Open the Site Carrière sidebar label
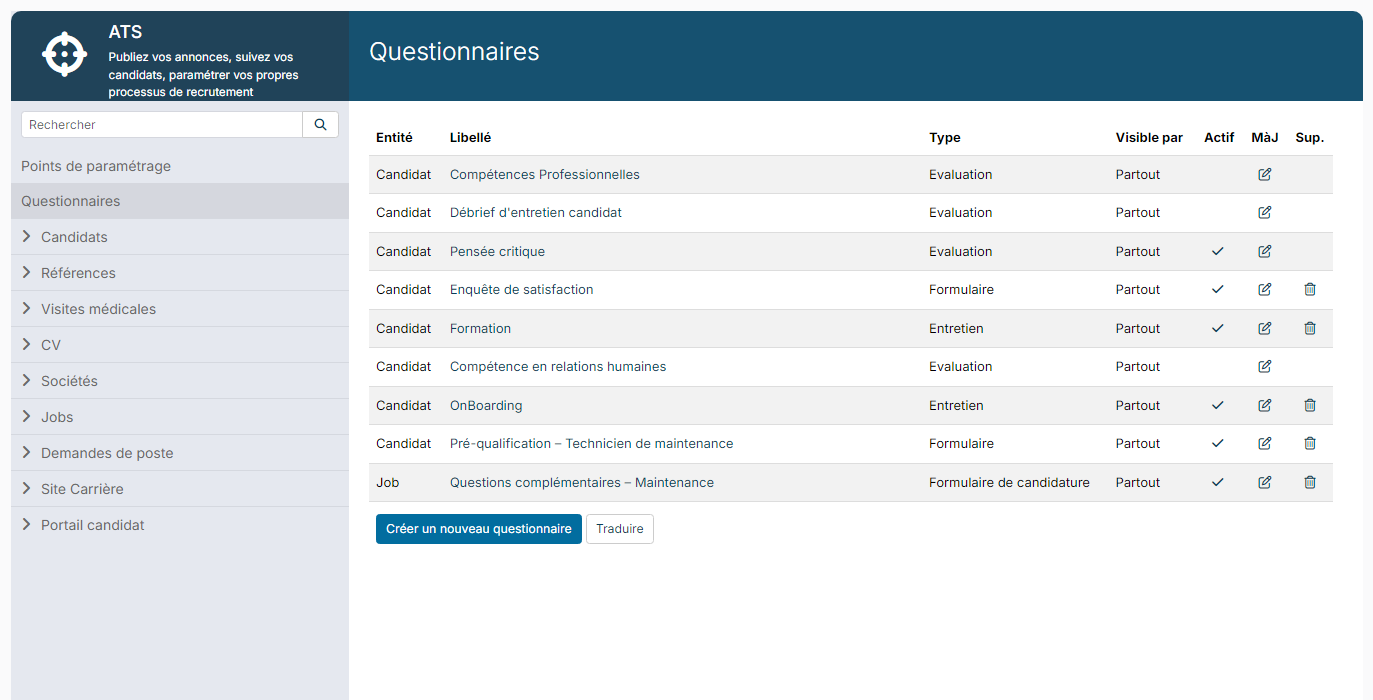 (x=82, y=489)
